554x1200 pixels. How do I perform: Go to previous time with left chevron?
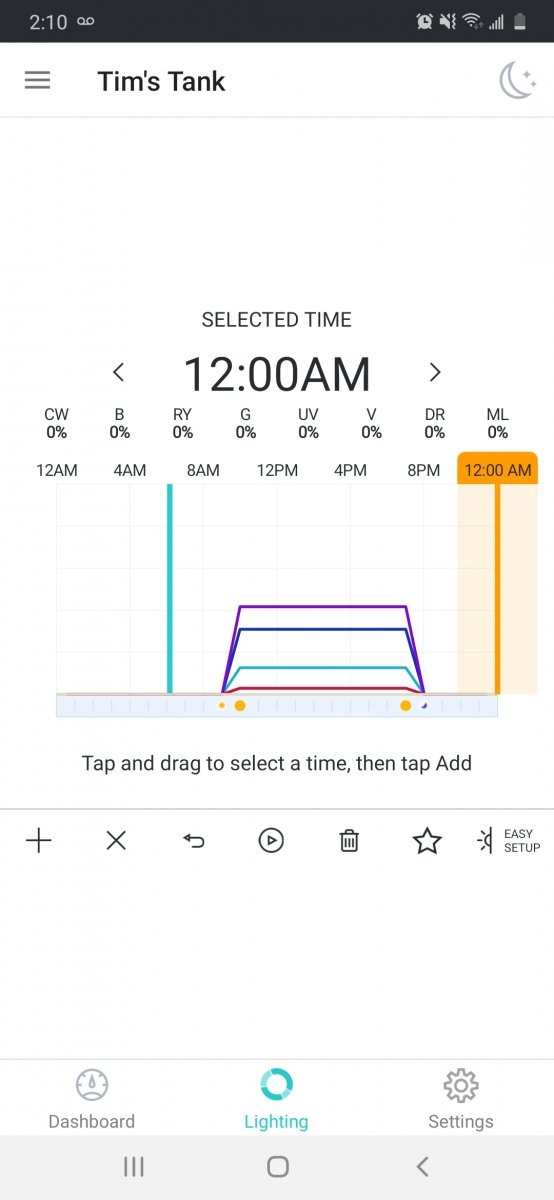point(118,373)
